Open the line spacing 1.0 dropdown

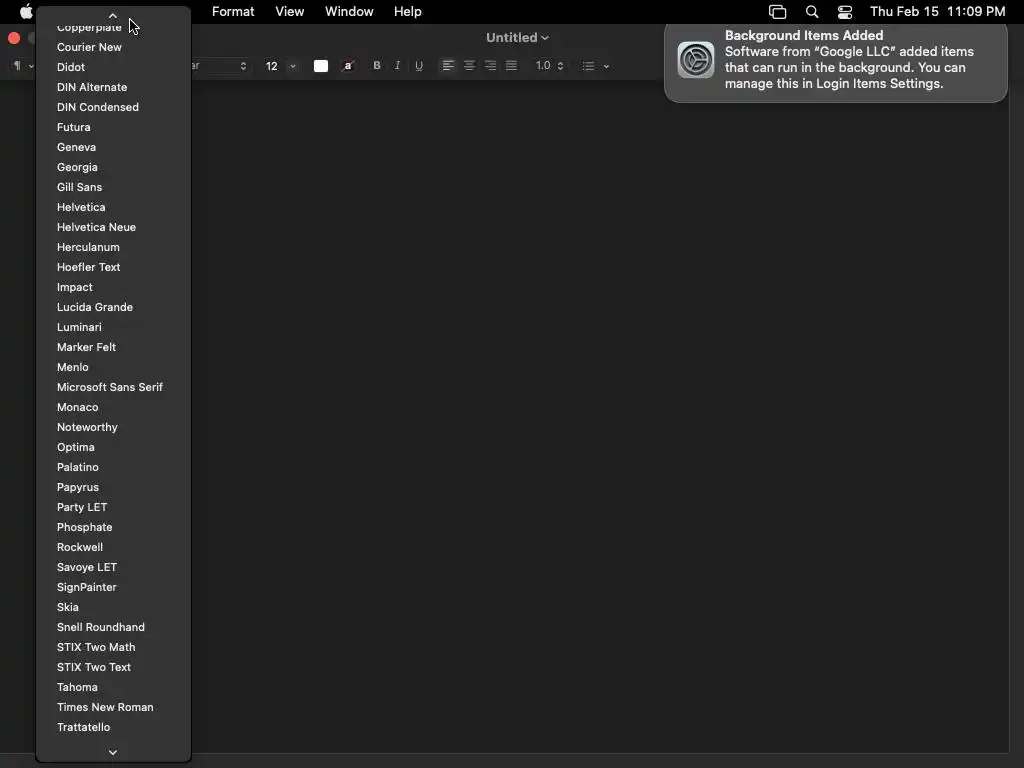click(549, 65)
